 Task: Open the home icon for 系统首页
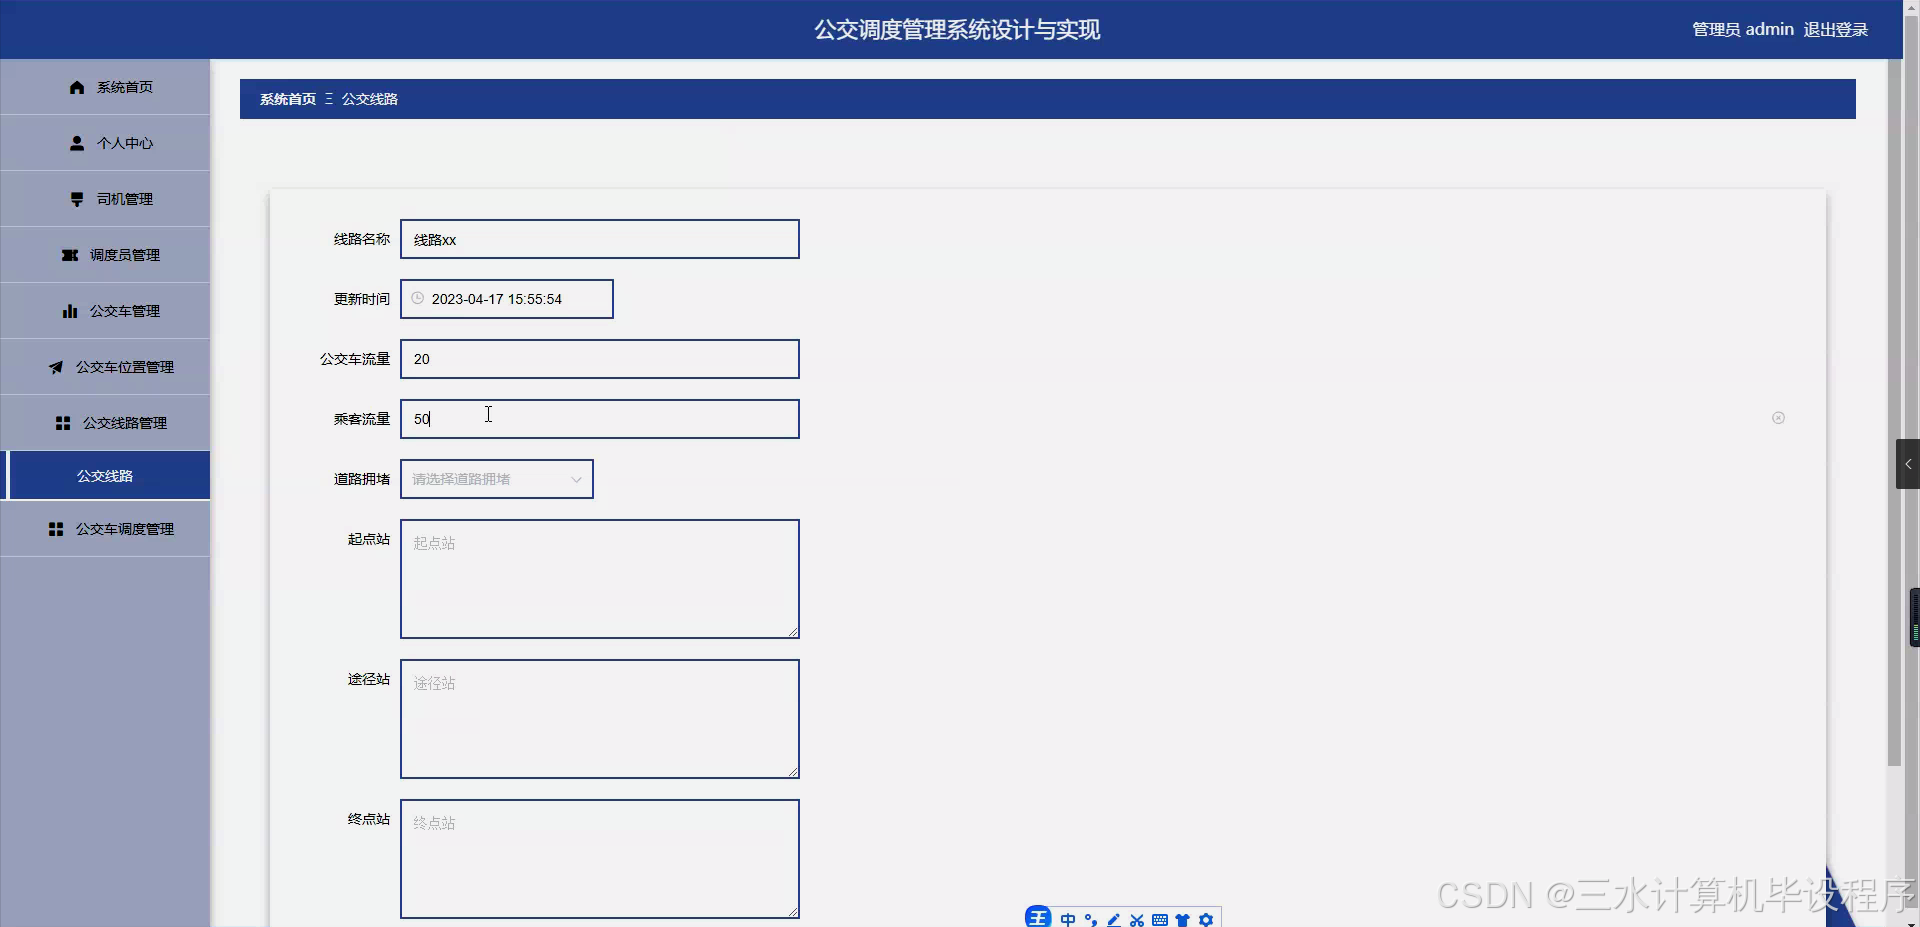76,87
